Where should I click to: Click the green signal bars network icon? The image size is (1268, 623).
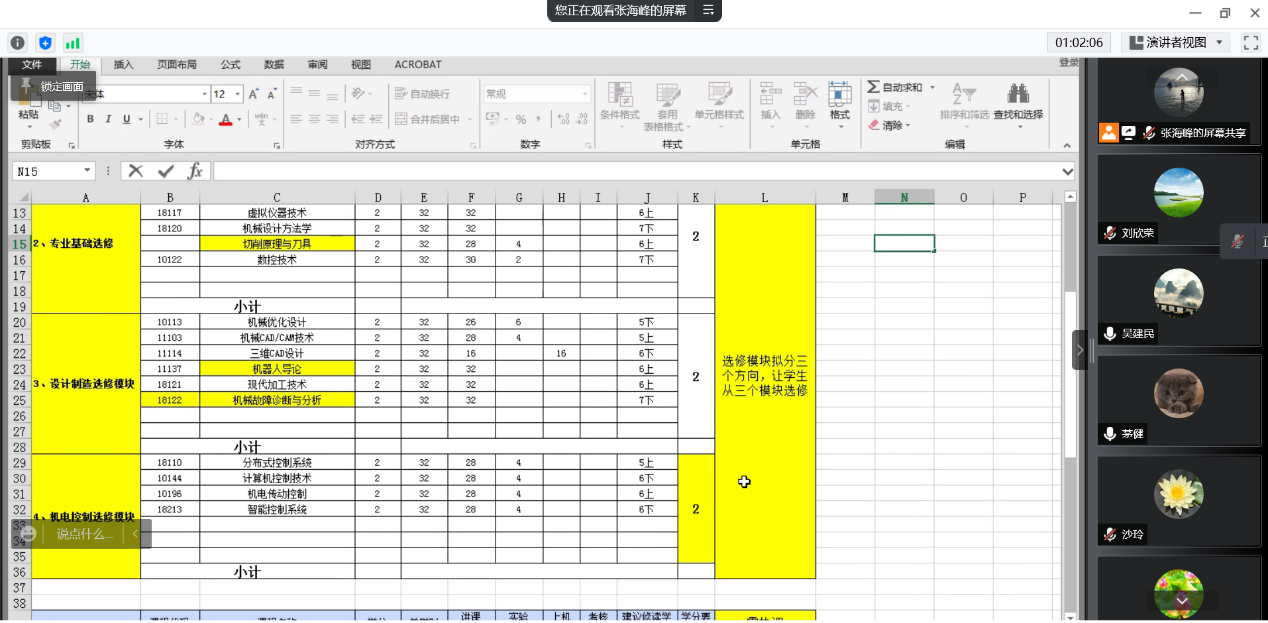[72, 42]
